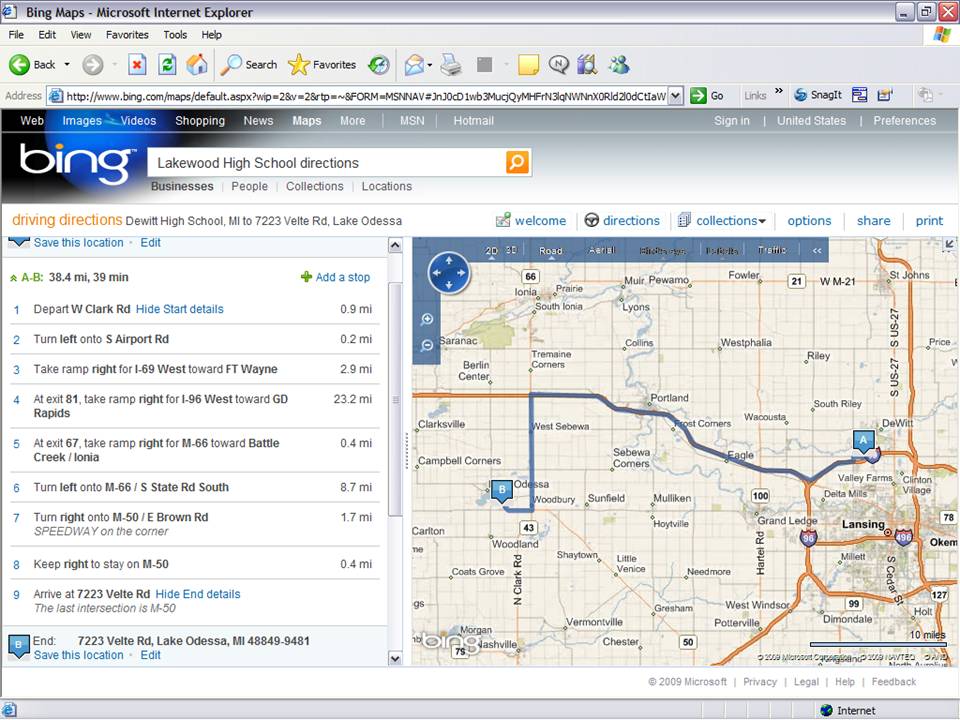The height and width of the screenshot is (720, 960).
Task: Click the browser address bar URL
Action: point(366,96)
